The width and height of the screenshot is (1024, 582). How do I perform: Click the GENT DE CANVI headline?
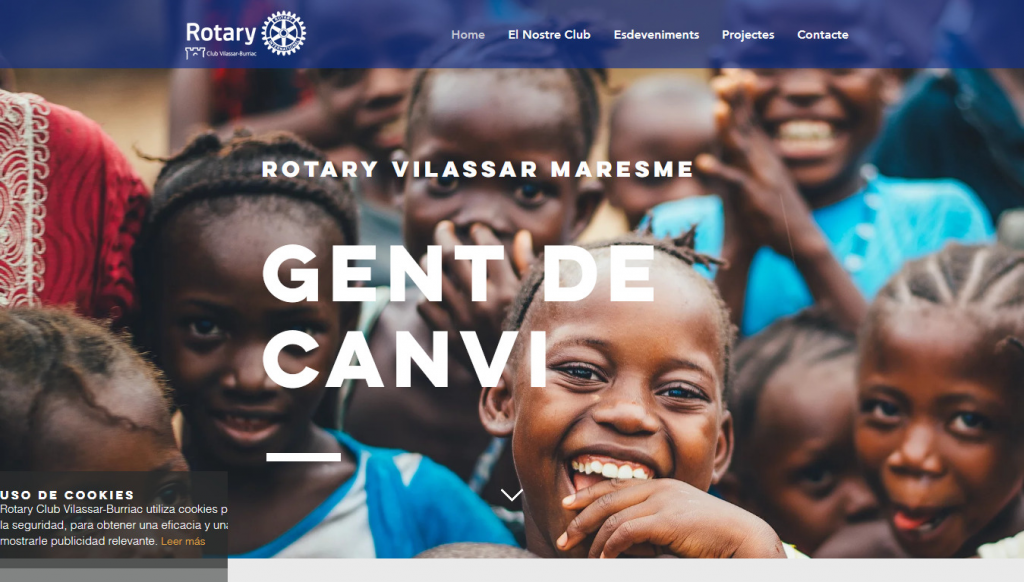(458, 317)
